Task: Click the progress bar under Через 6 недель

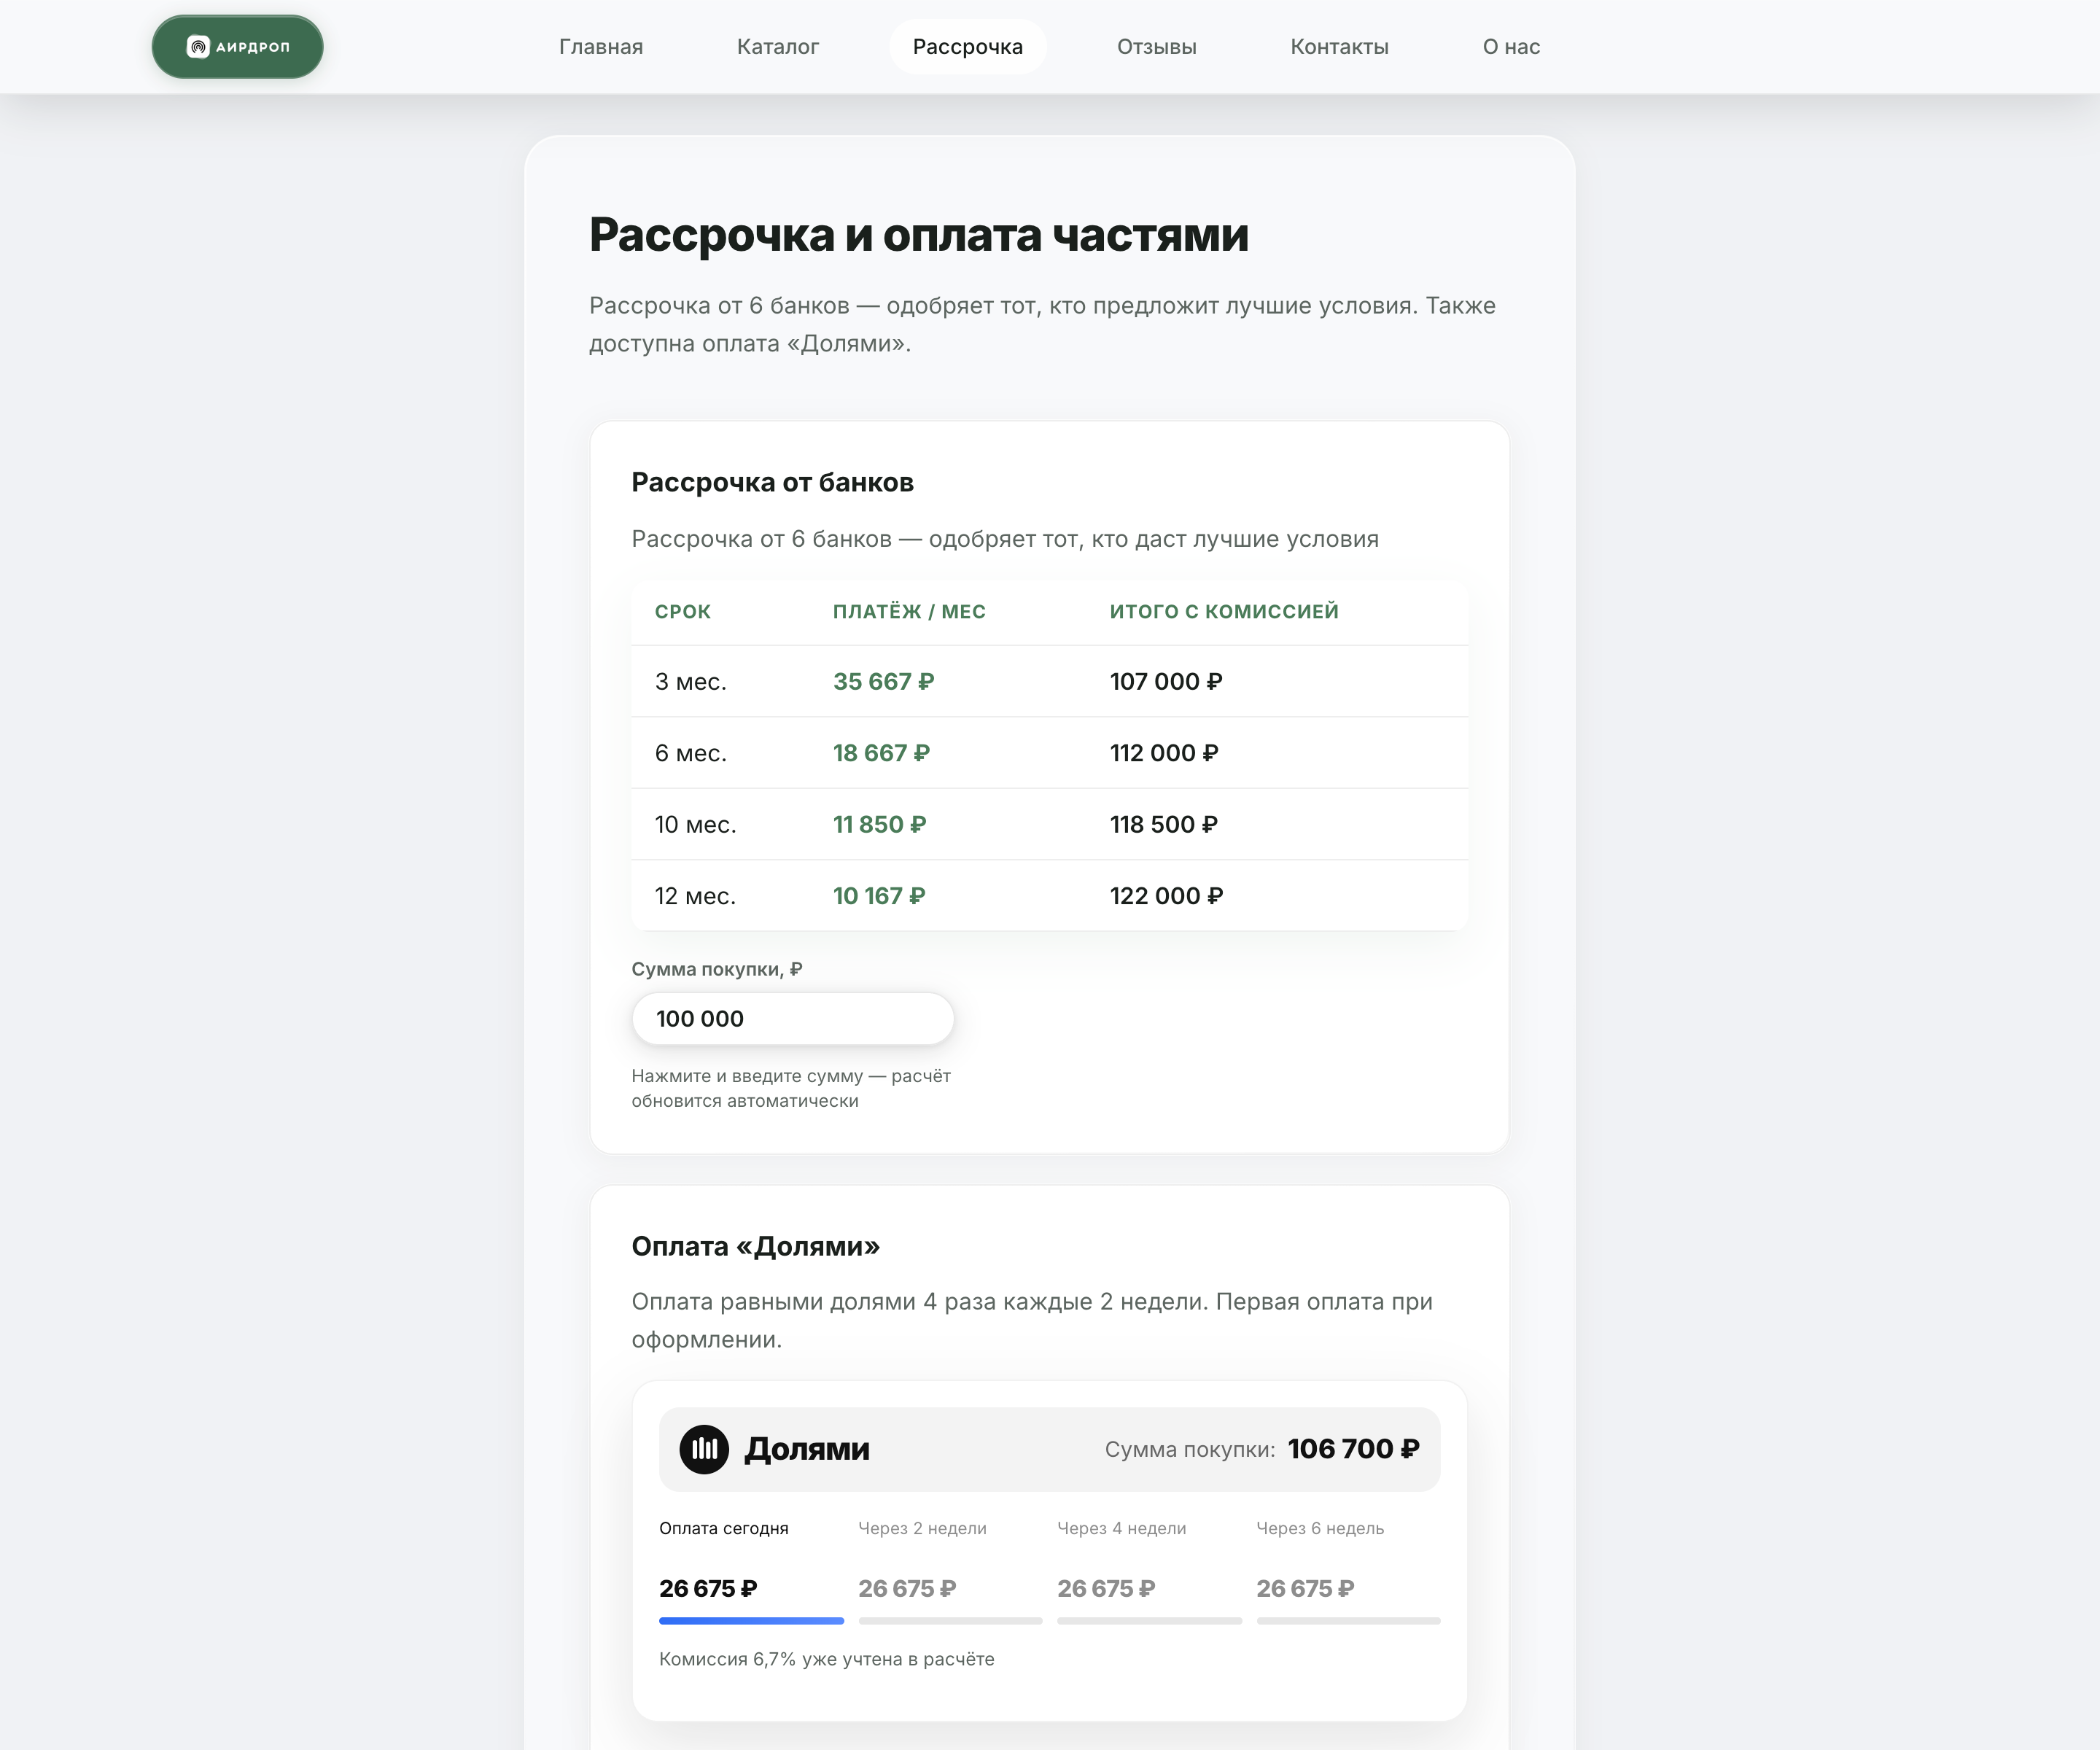Action: 1348,1621
